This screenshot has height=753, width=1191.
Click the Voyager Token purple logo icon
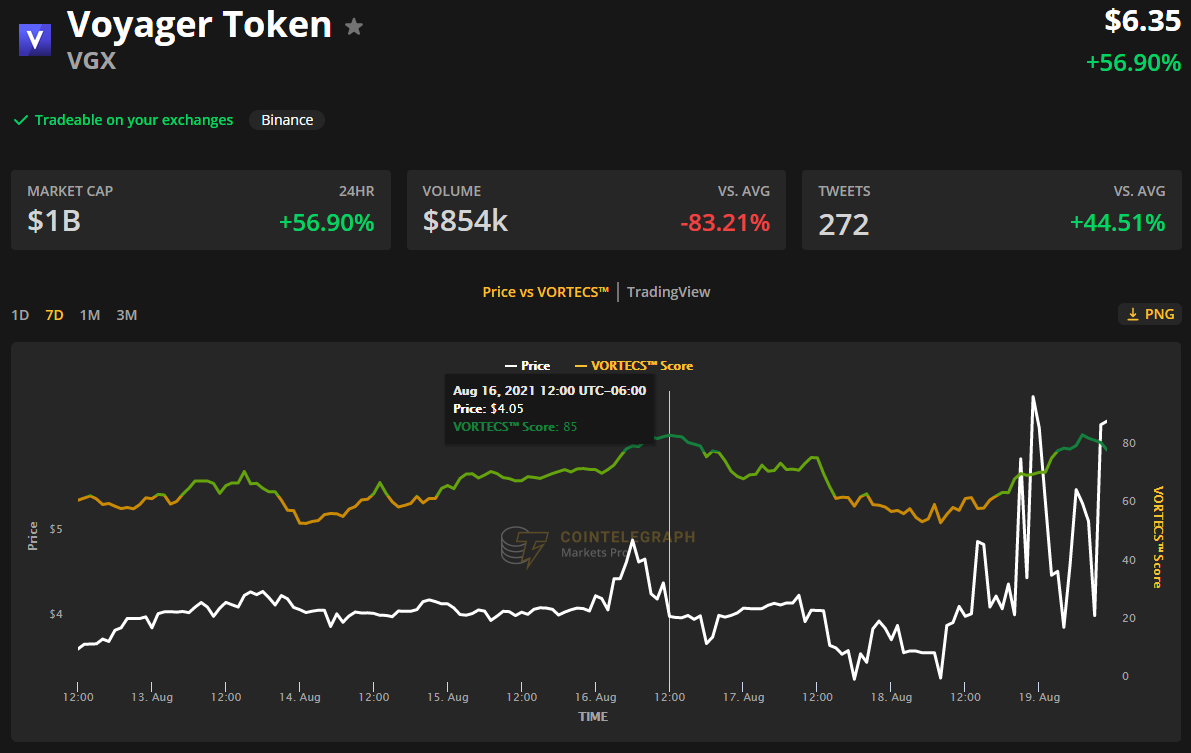pyautogui.click(x=35, y=39)
